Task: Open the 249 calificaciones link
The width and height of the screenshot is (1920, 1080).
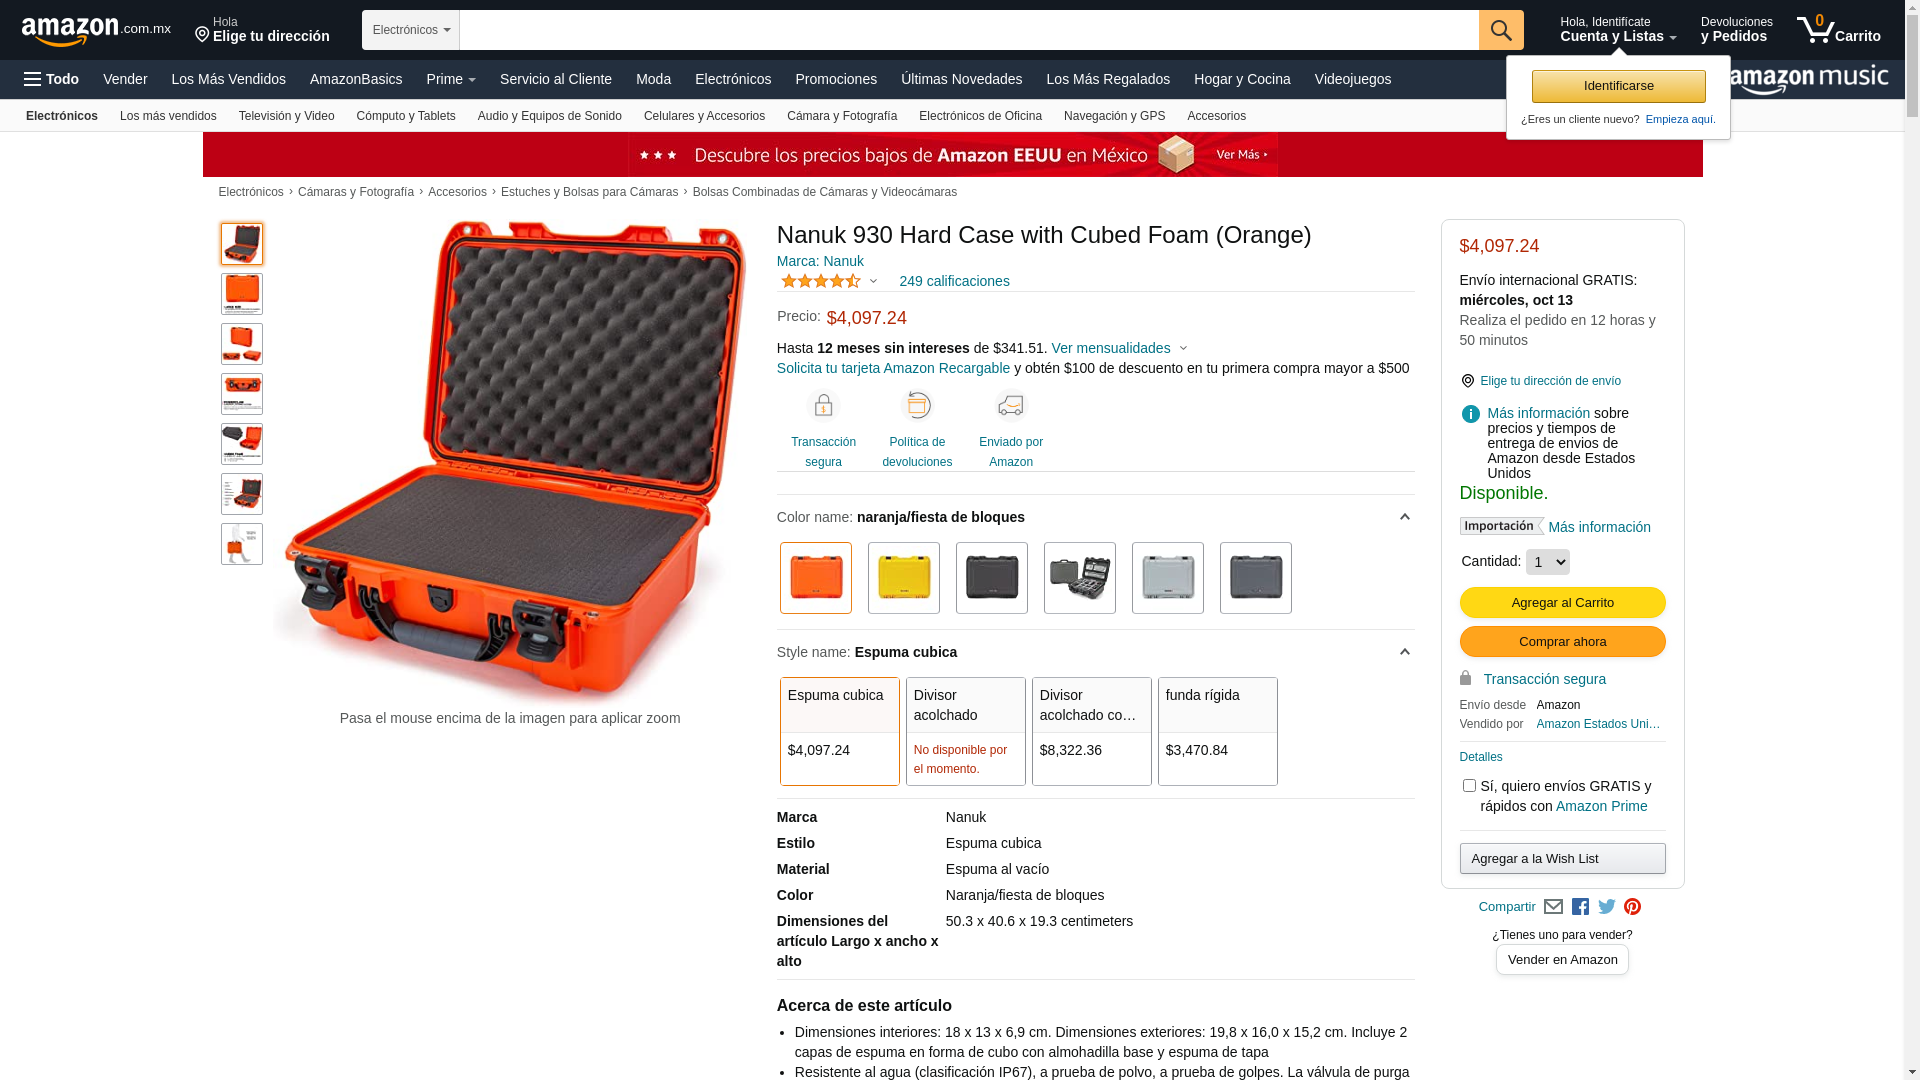Action: (954, 281)
